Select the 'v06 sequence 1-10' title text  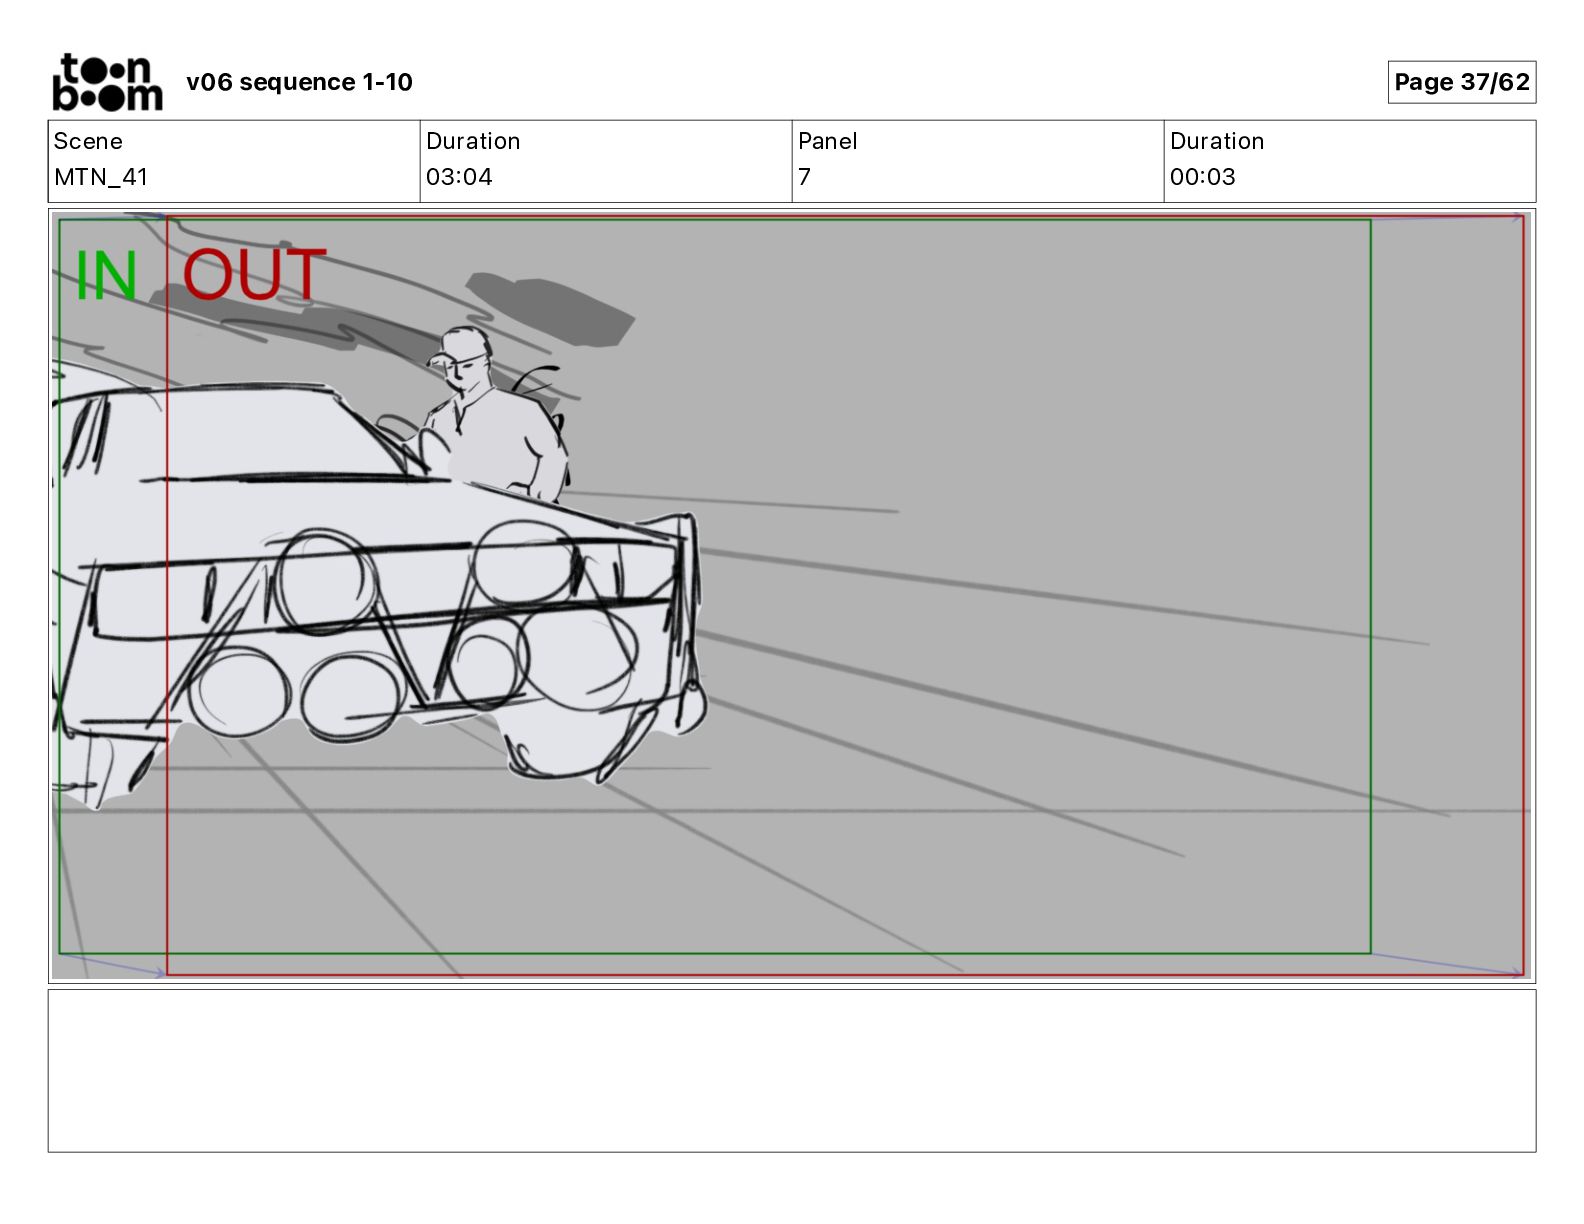[x=299, y=82]
